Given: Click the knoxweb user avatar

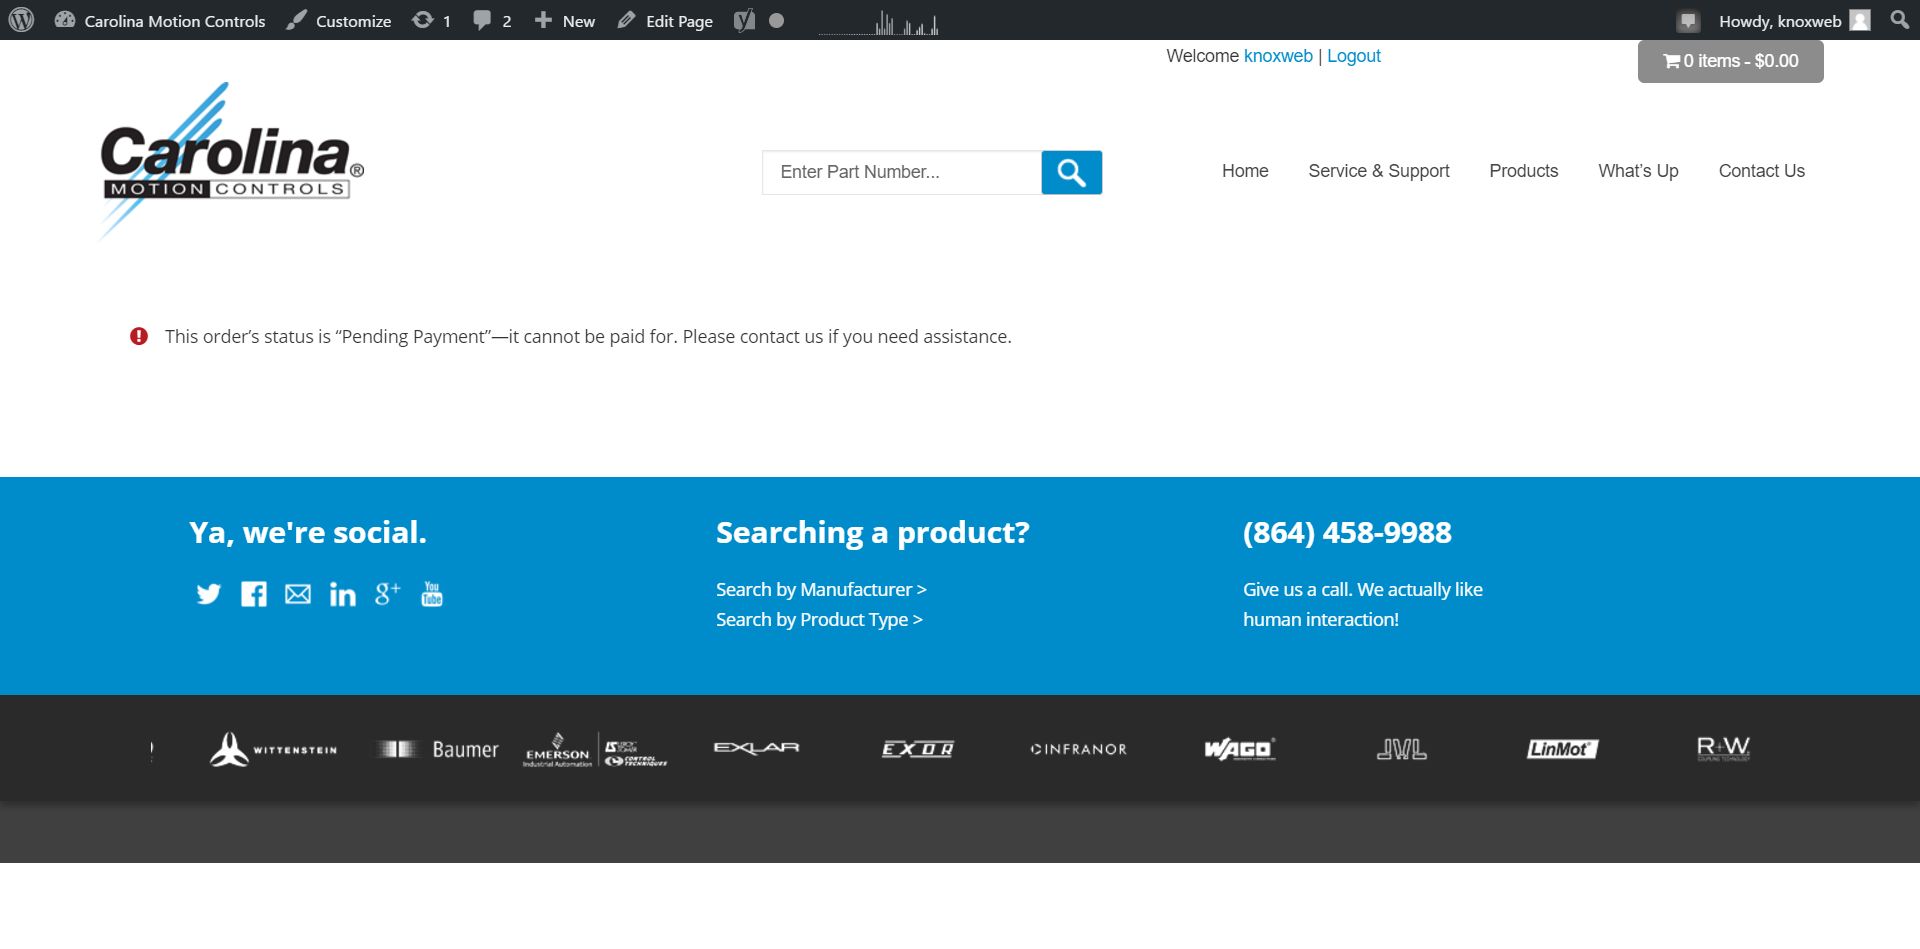Looking at the screenshot, I should 1860,20.
